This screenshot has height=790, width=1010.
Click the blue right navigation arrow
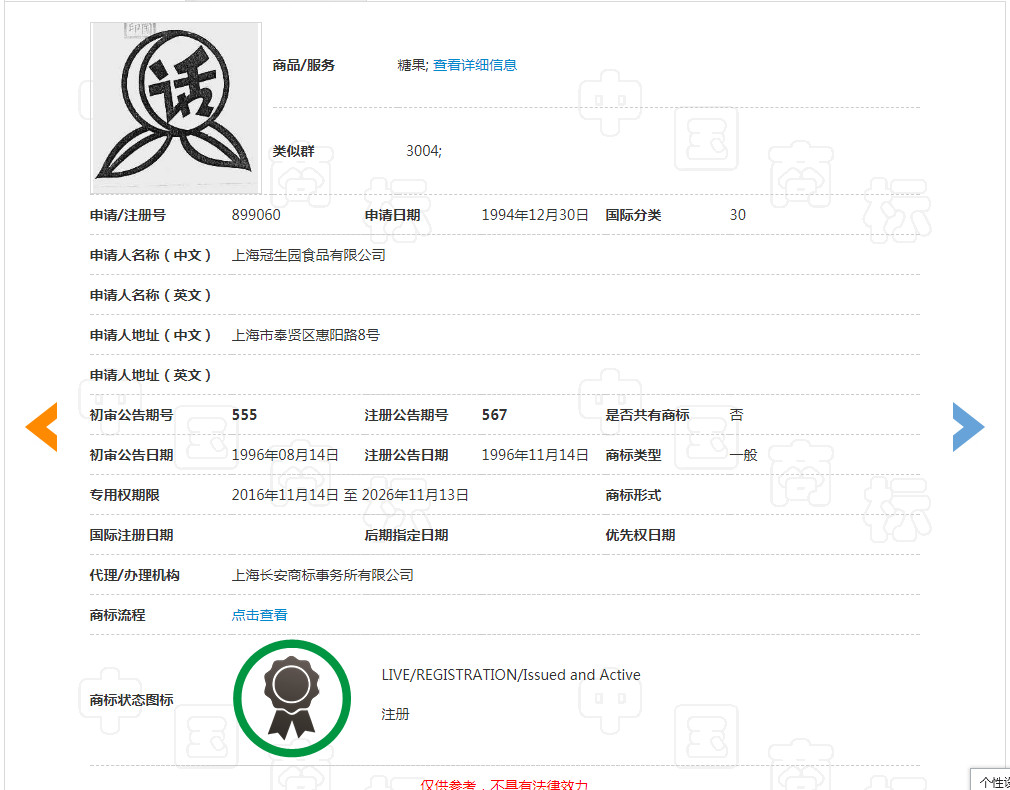(x=968, y=427)
